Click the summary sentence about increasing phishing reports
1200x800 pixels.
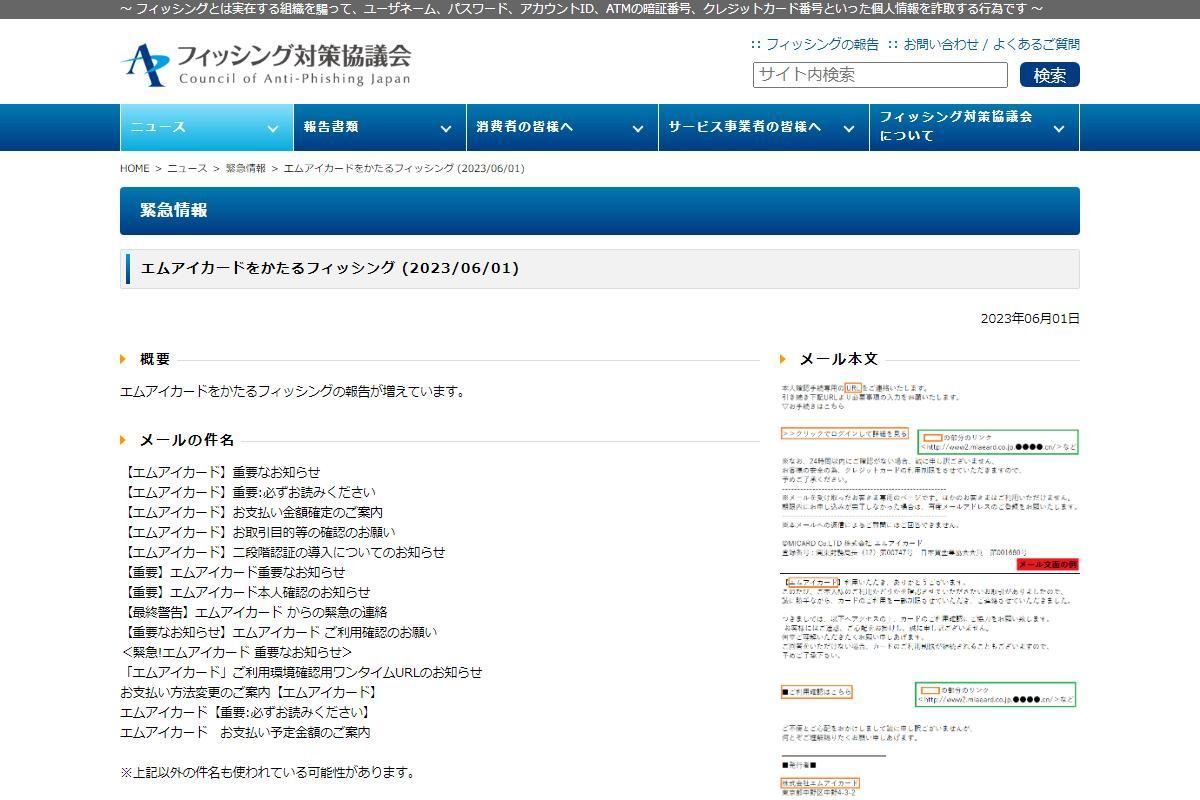pos(293,391)
